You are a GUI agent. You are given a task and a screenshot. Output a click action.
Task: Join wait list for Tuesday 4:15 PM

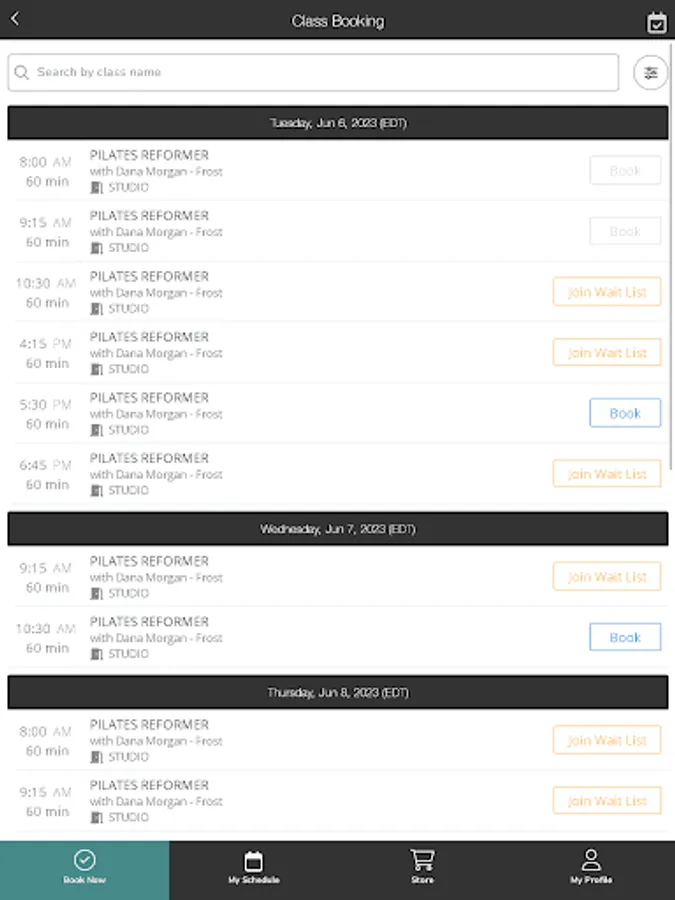[607, 353]
